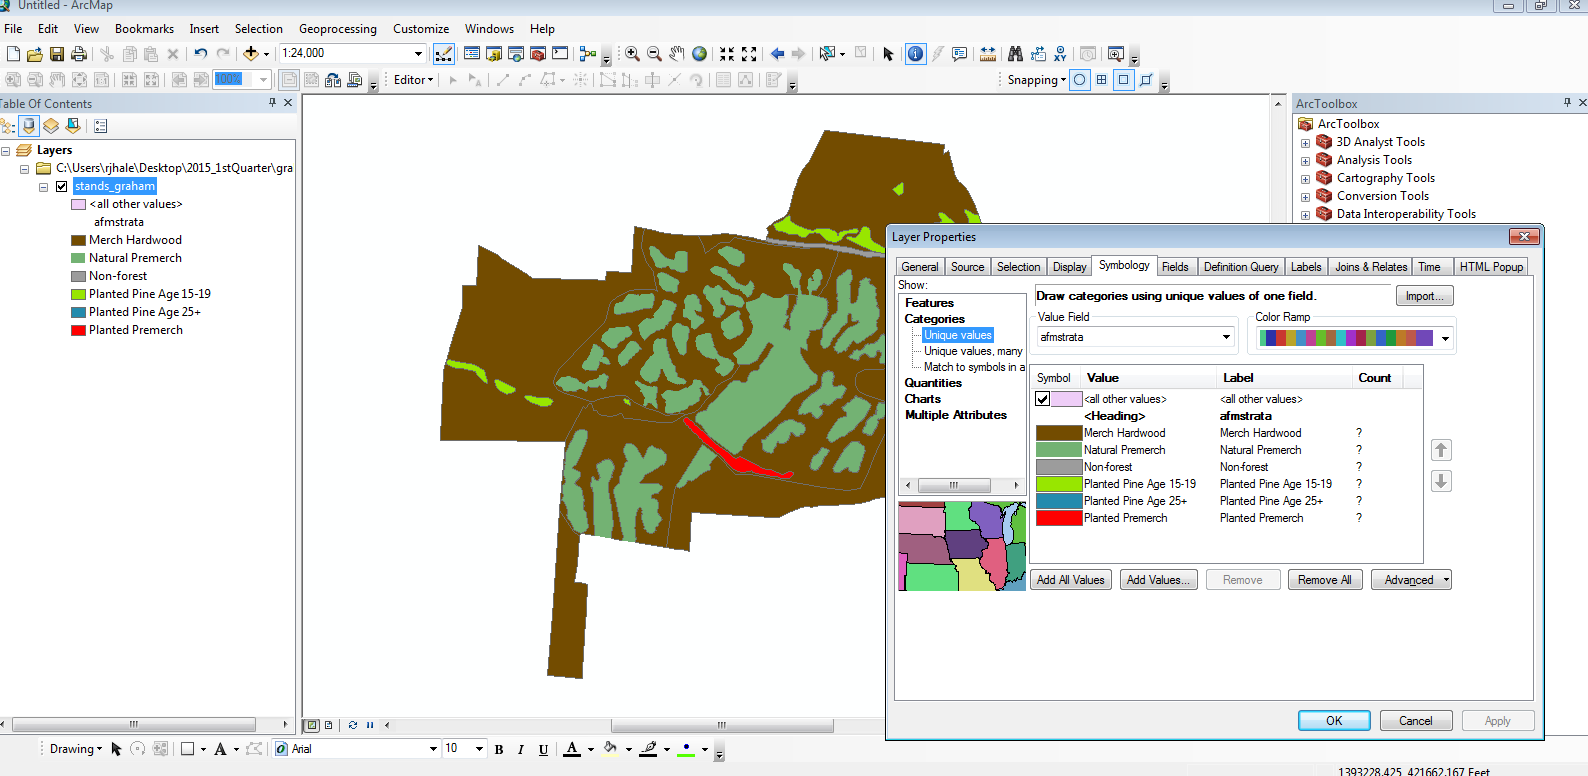Screen dimensions: 1588x776
Task: Toggle visibility of stands_graham layer
Action: coord(62,186)
